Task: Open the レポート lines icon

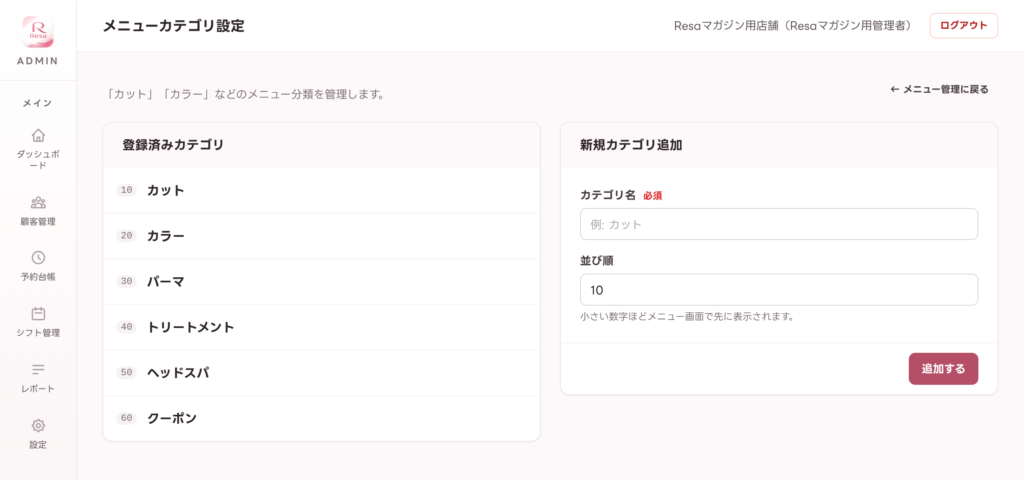Action: point(38,370)
